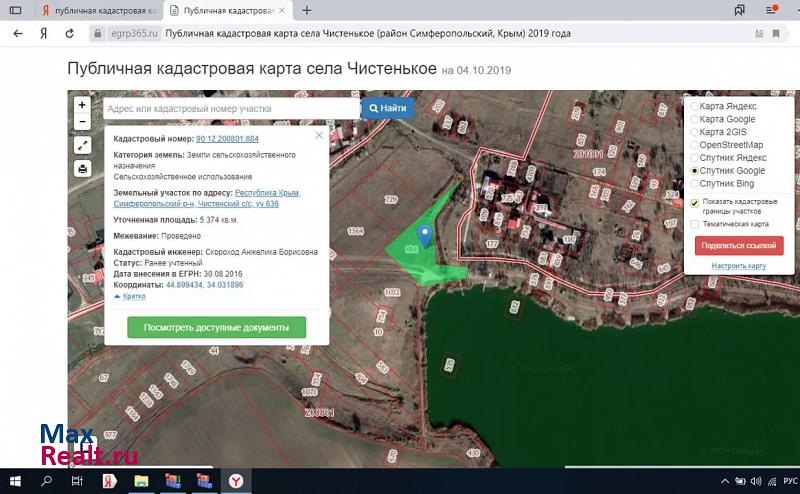Click the print map icon
This screenshot has height=494, width=800.
click(x=82, y=168)
